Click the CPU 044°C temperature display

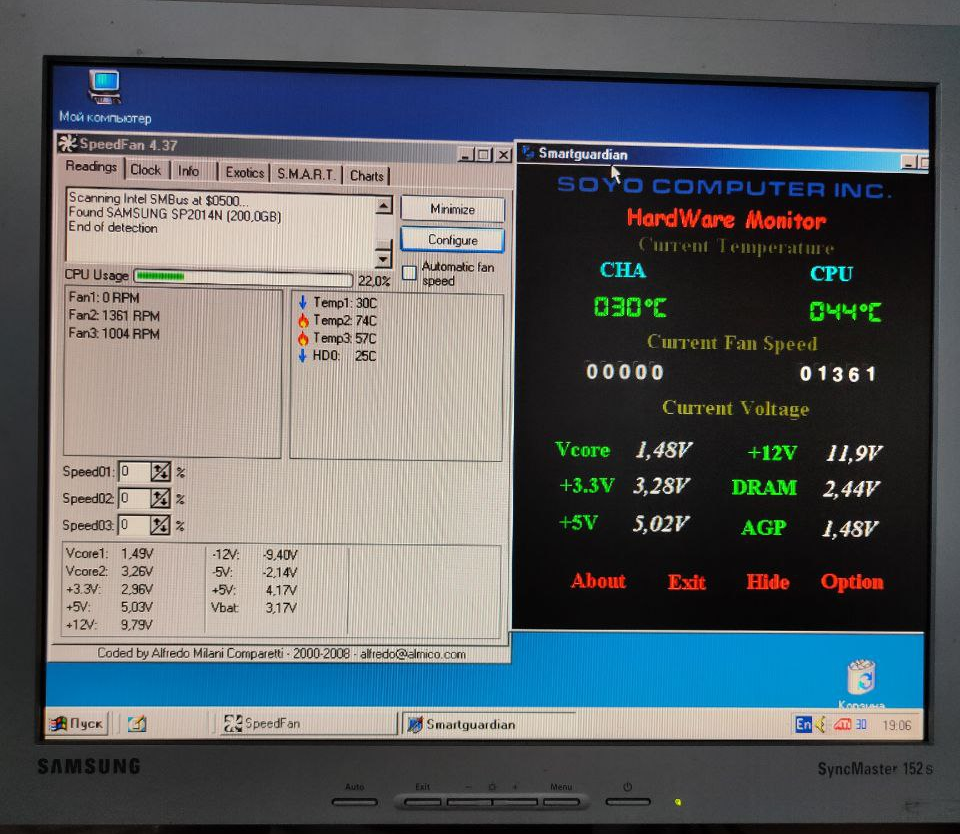click(845, 312)
